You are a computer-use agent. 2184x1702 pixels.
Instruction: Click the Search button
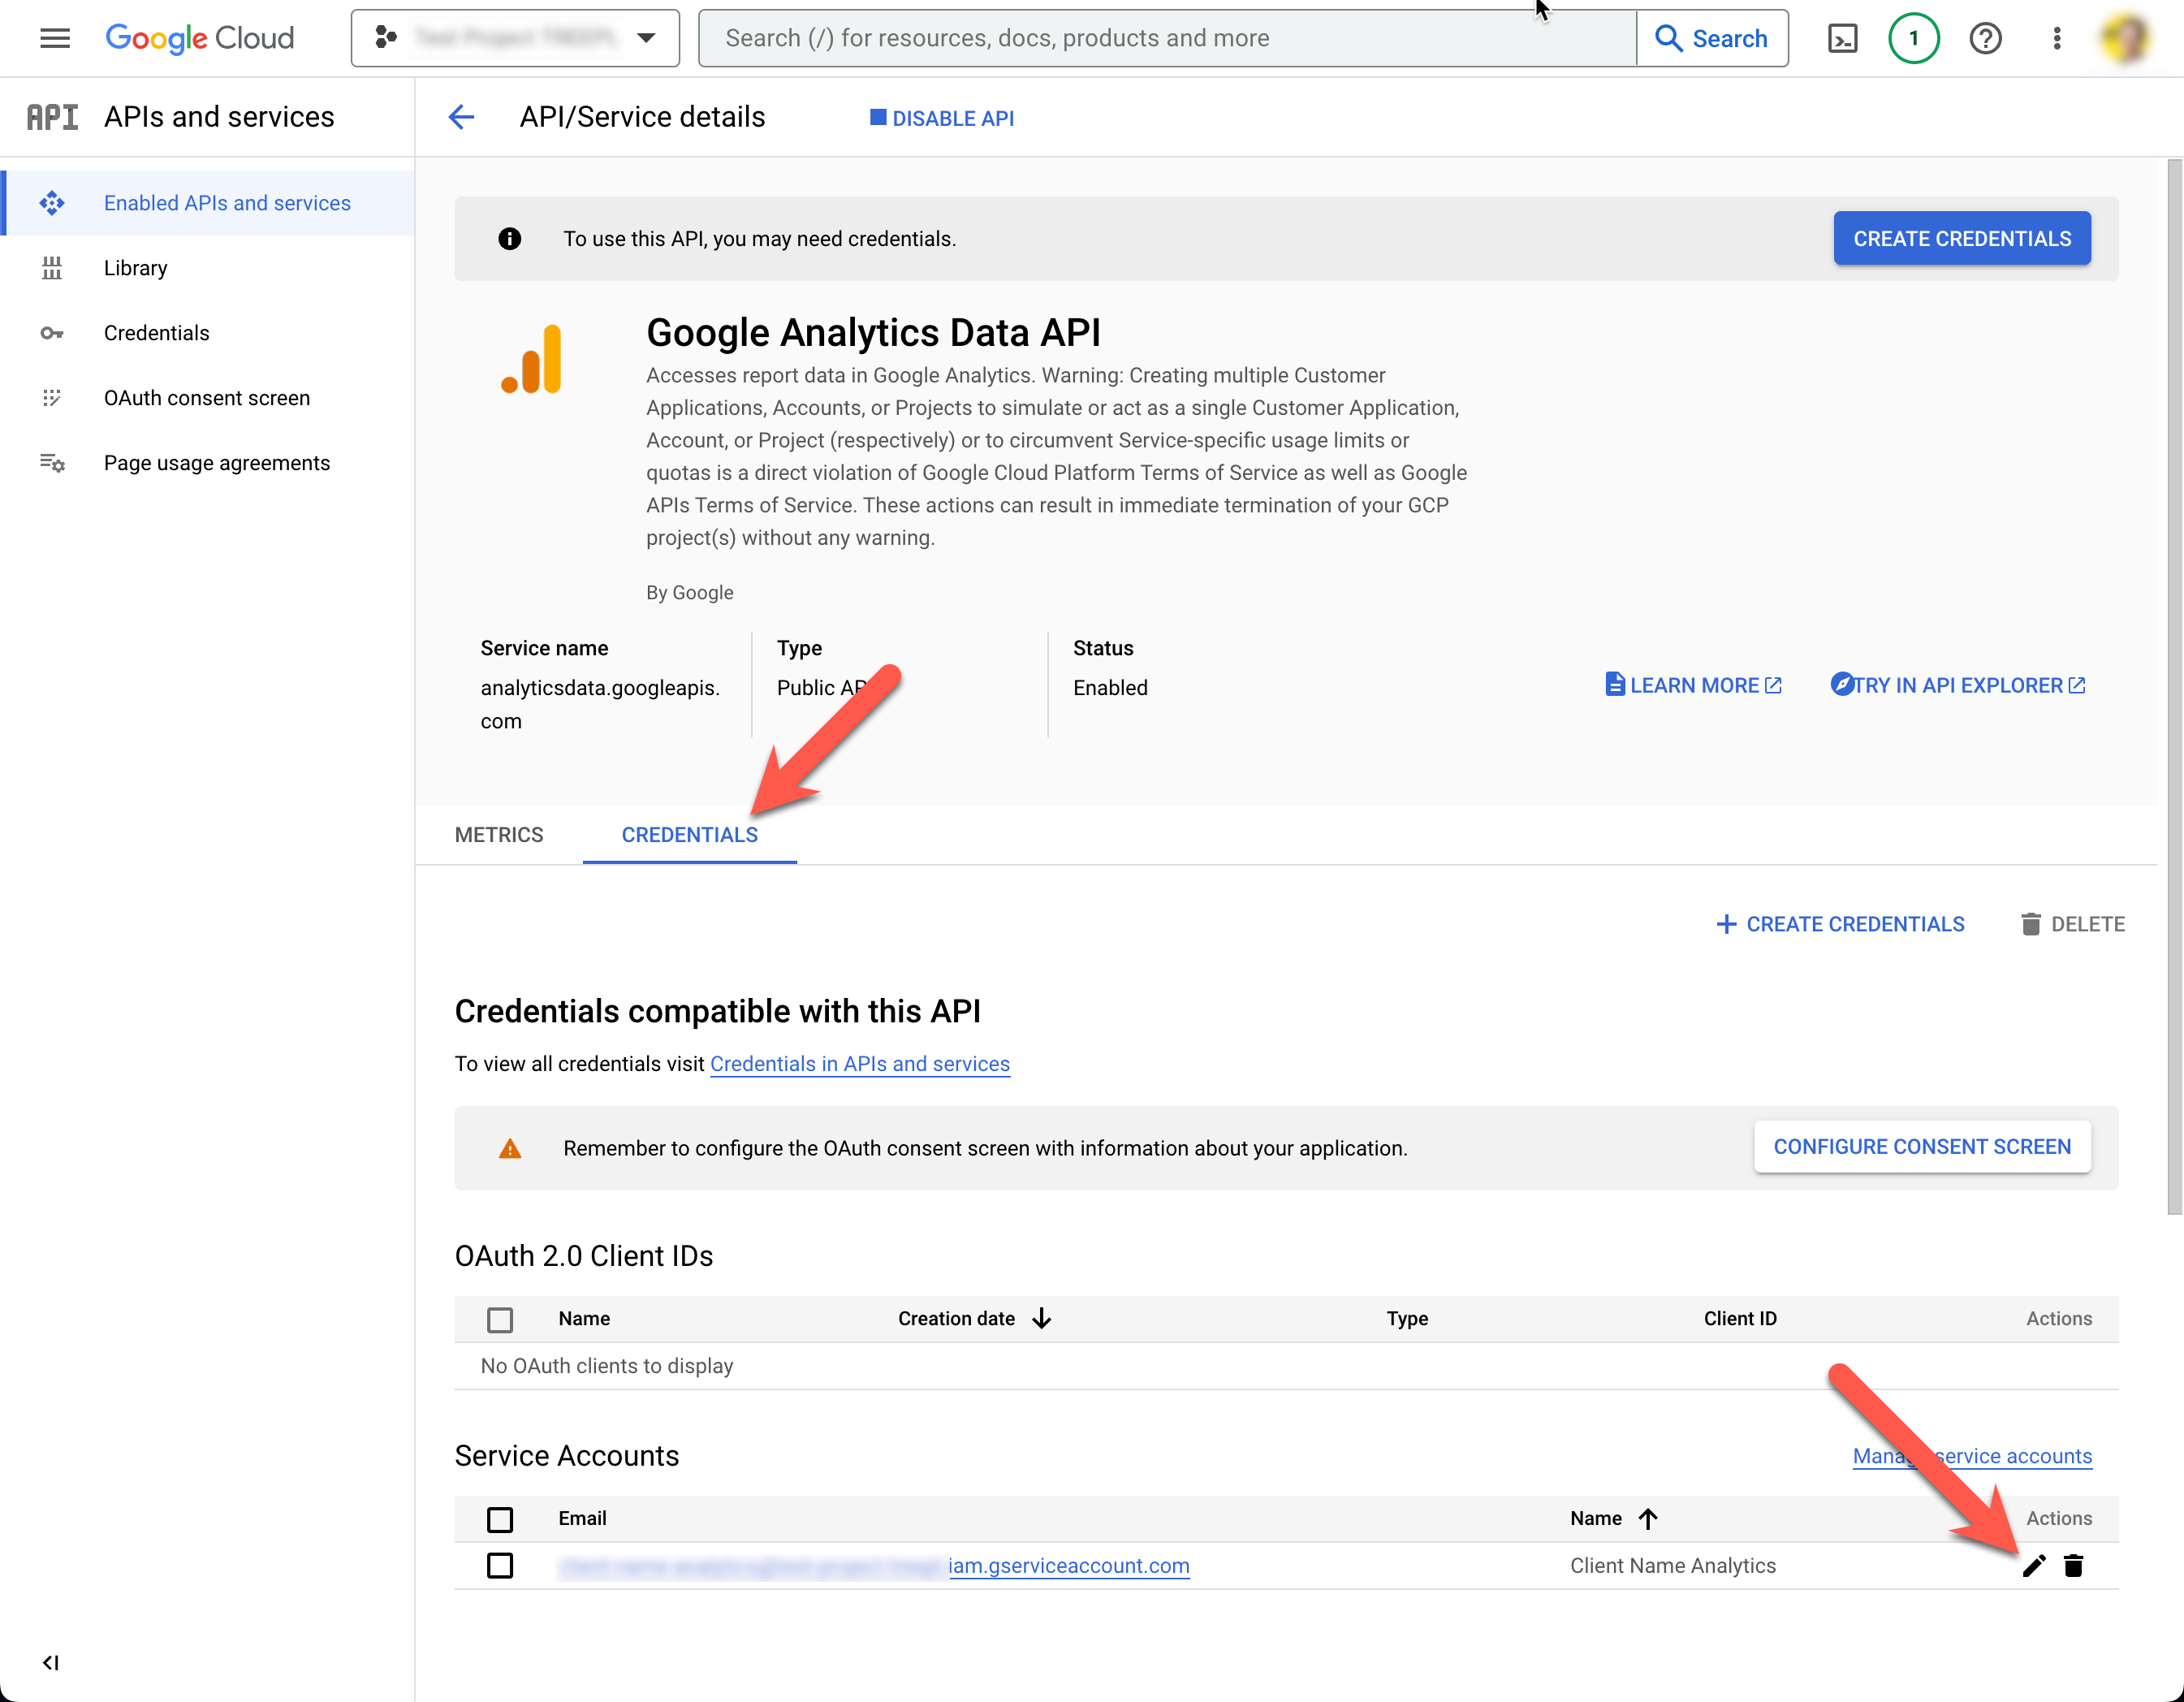(x=1712, y=38)
